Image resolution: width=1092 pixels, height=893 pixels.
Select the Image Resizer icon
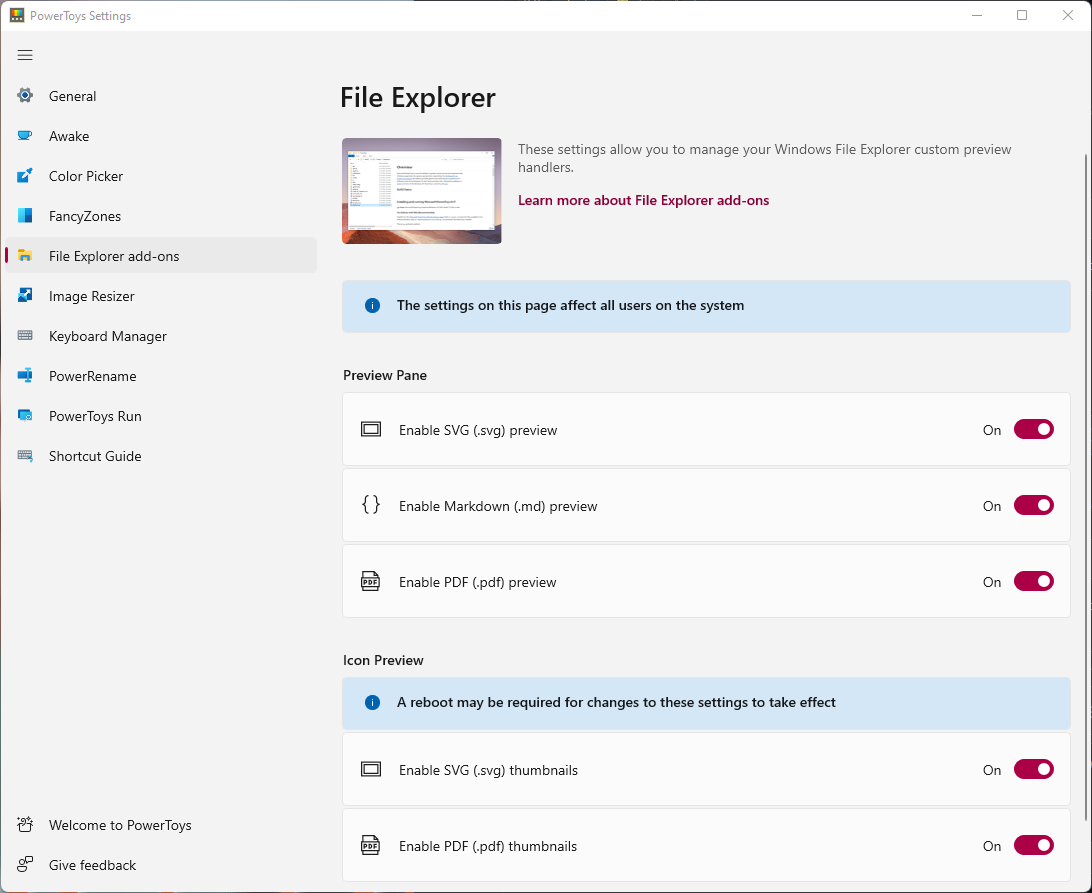coord(24,295)
